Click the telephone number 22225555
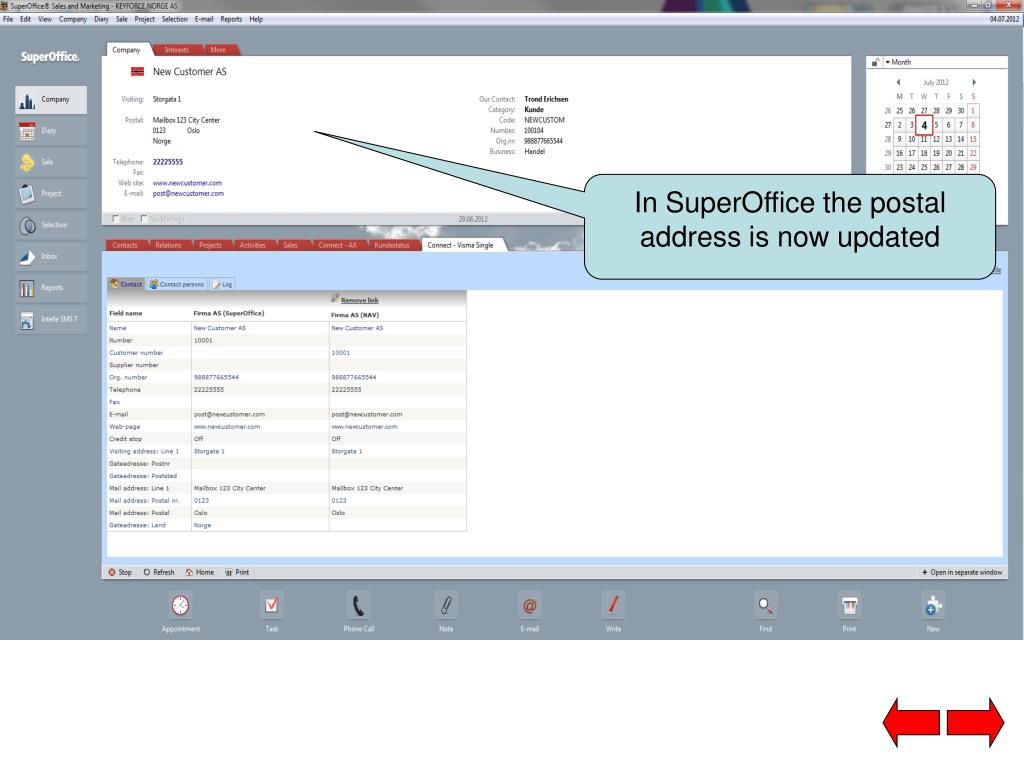This screenshot has height=768, width=1024. (168, 162)
